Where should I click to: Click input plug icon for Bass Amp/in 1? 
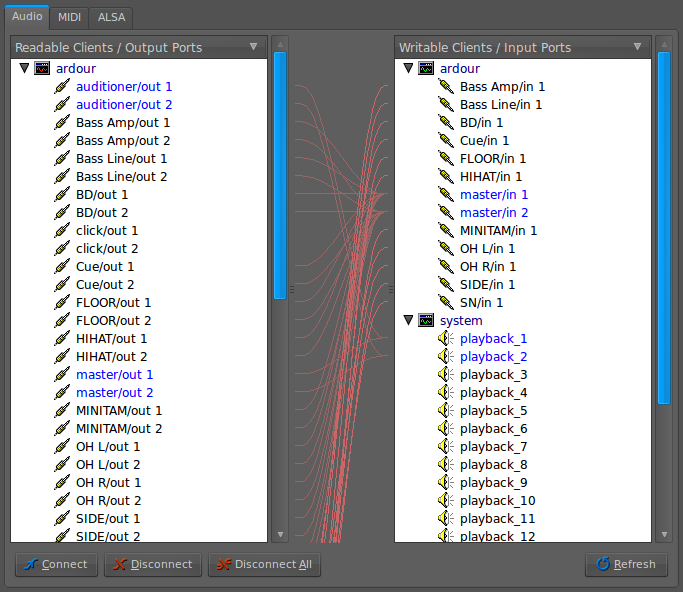[x=446, y=87]
